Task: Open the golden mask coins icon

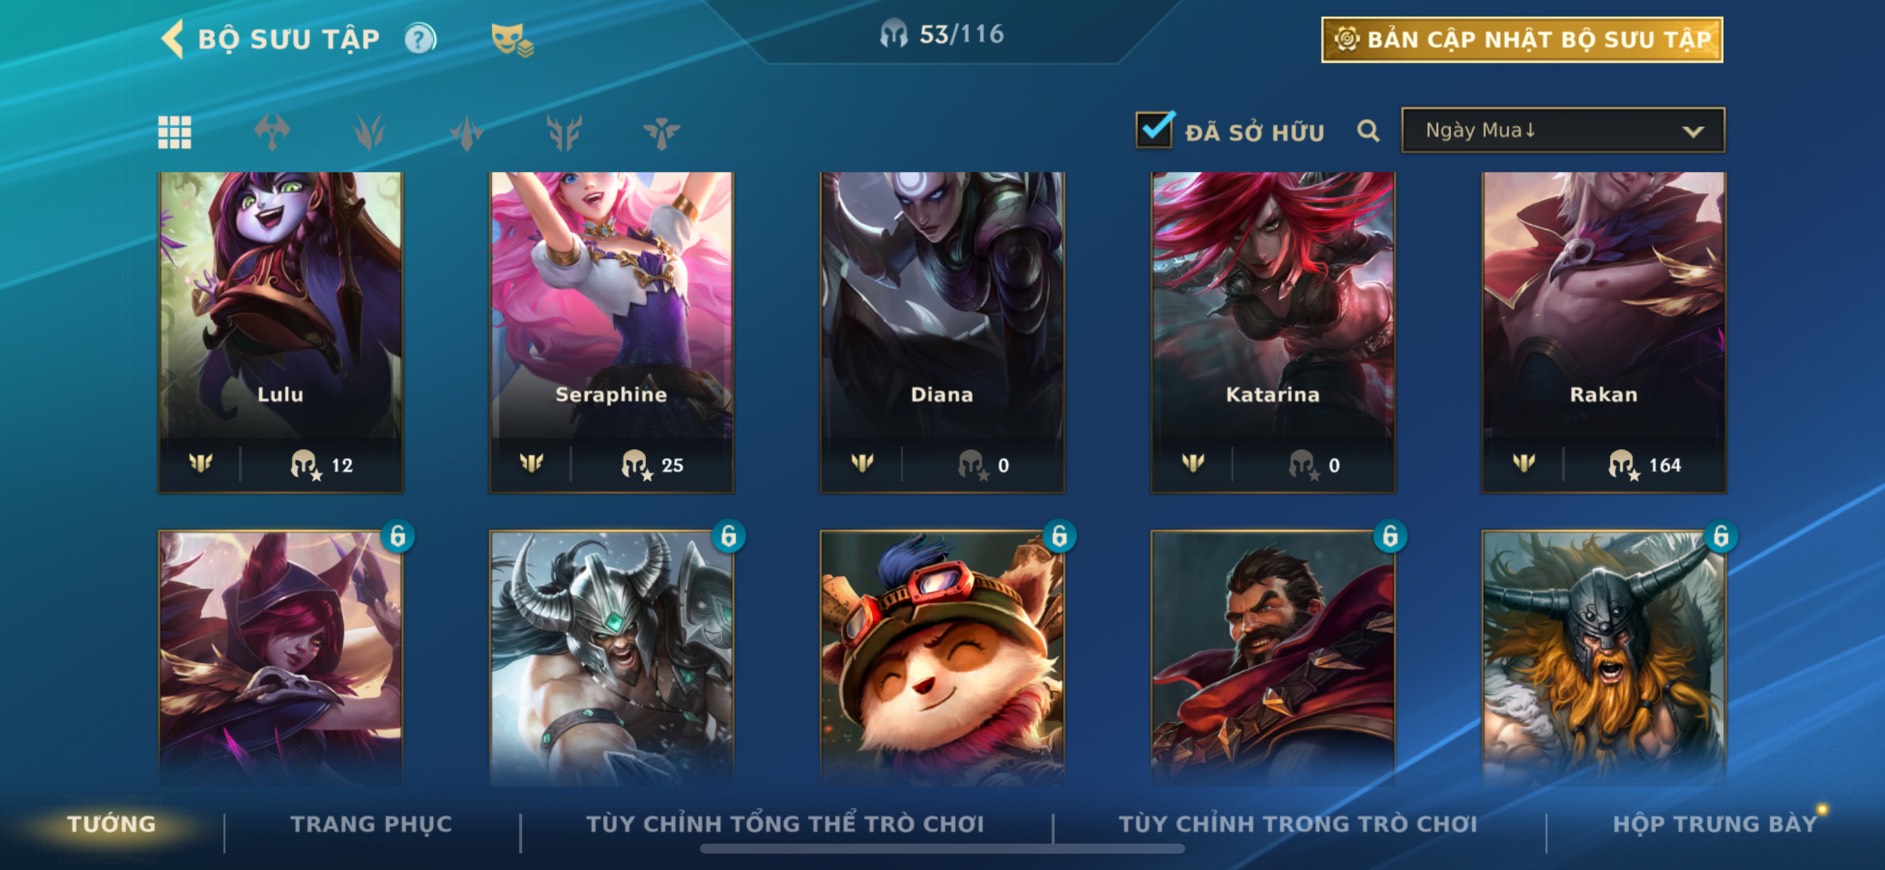Action: click(x=512, y=40)
